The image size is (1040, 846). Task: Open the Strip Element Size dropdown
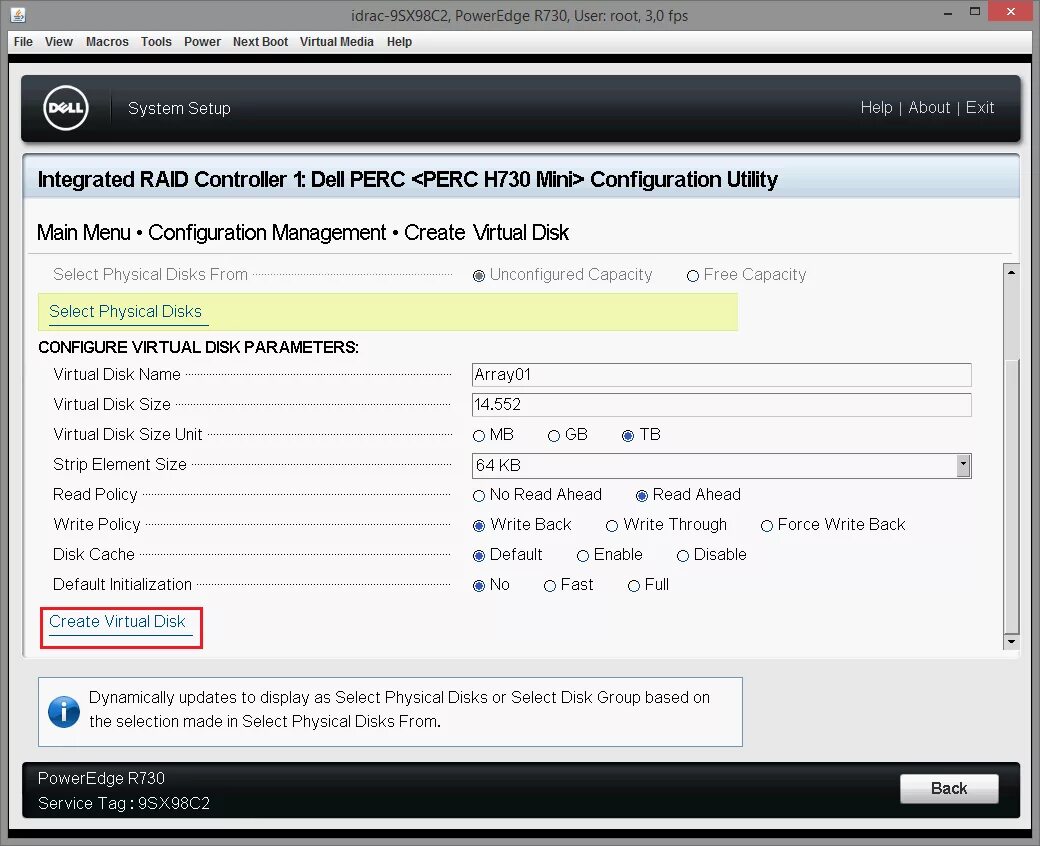962,465
